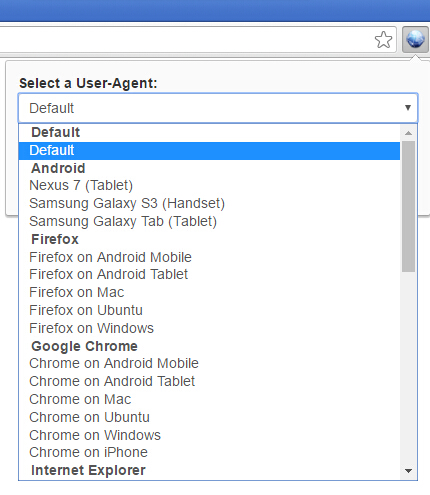
Task: Bookmark the page with the star icon
Action: click(x=383, y=40)
